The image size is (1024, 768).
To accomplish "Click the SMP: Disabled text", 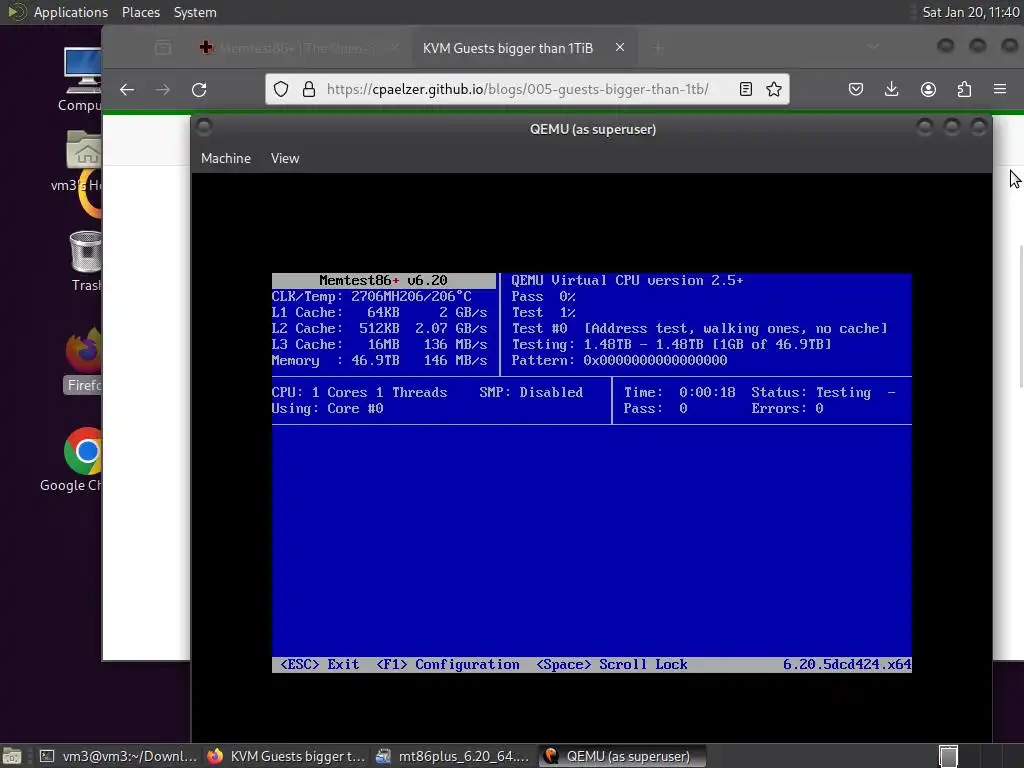I will [531, 392].
